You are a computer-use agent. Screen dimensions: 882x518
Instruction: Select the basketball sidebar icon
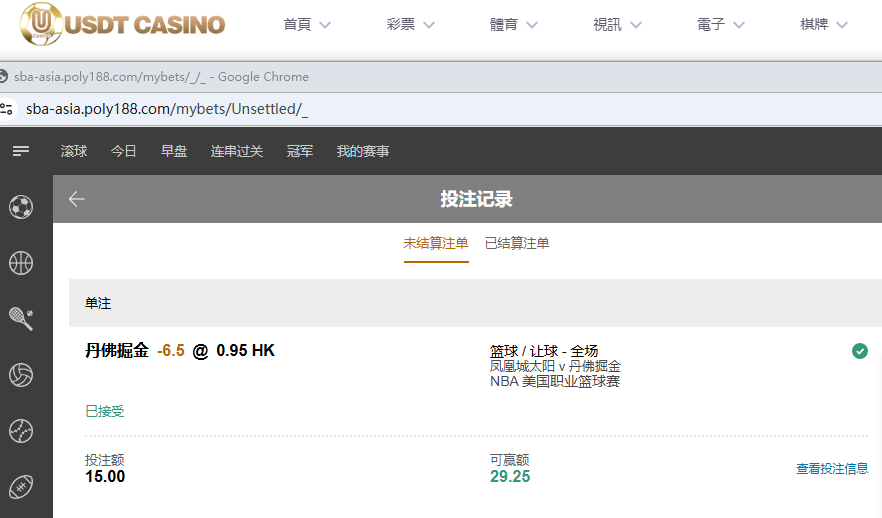pyautogui.click(x=21, y=263)
